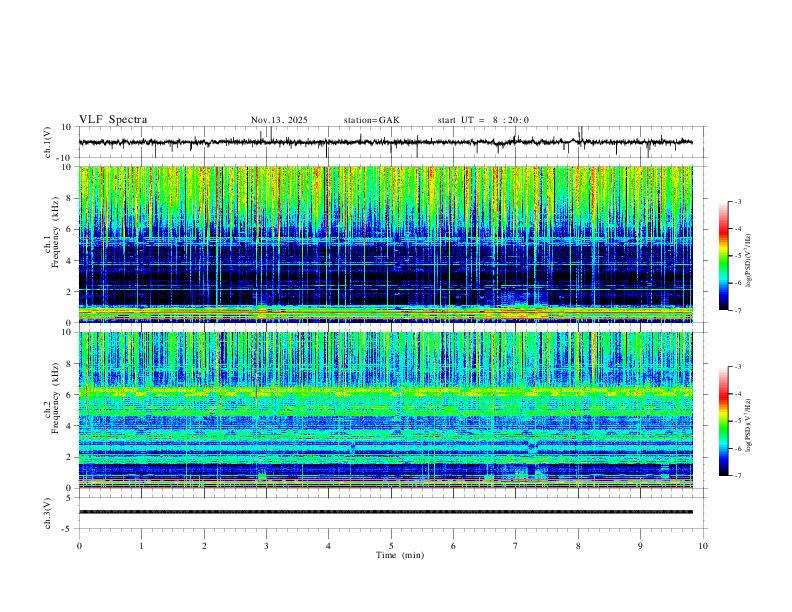Click the "4" kHz tick on ch.1 spectrogram

click(x=70, y=261)
